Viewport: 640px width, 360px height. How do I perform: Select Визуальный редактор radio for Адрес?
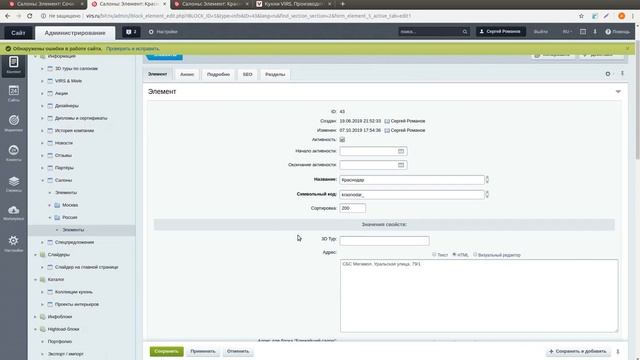click(x=475, y=254)
